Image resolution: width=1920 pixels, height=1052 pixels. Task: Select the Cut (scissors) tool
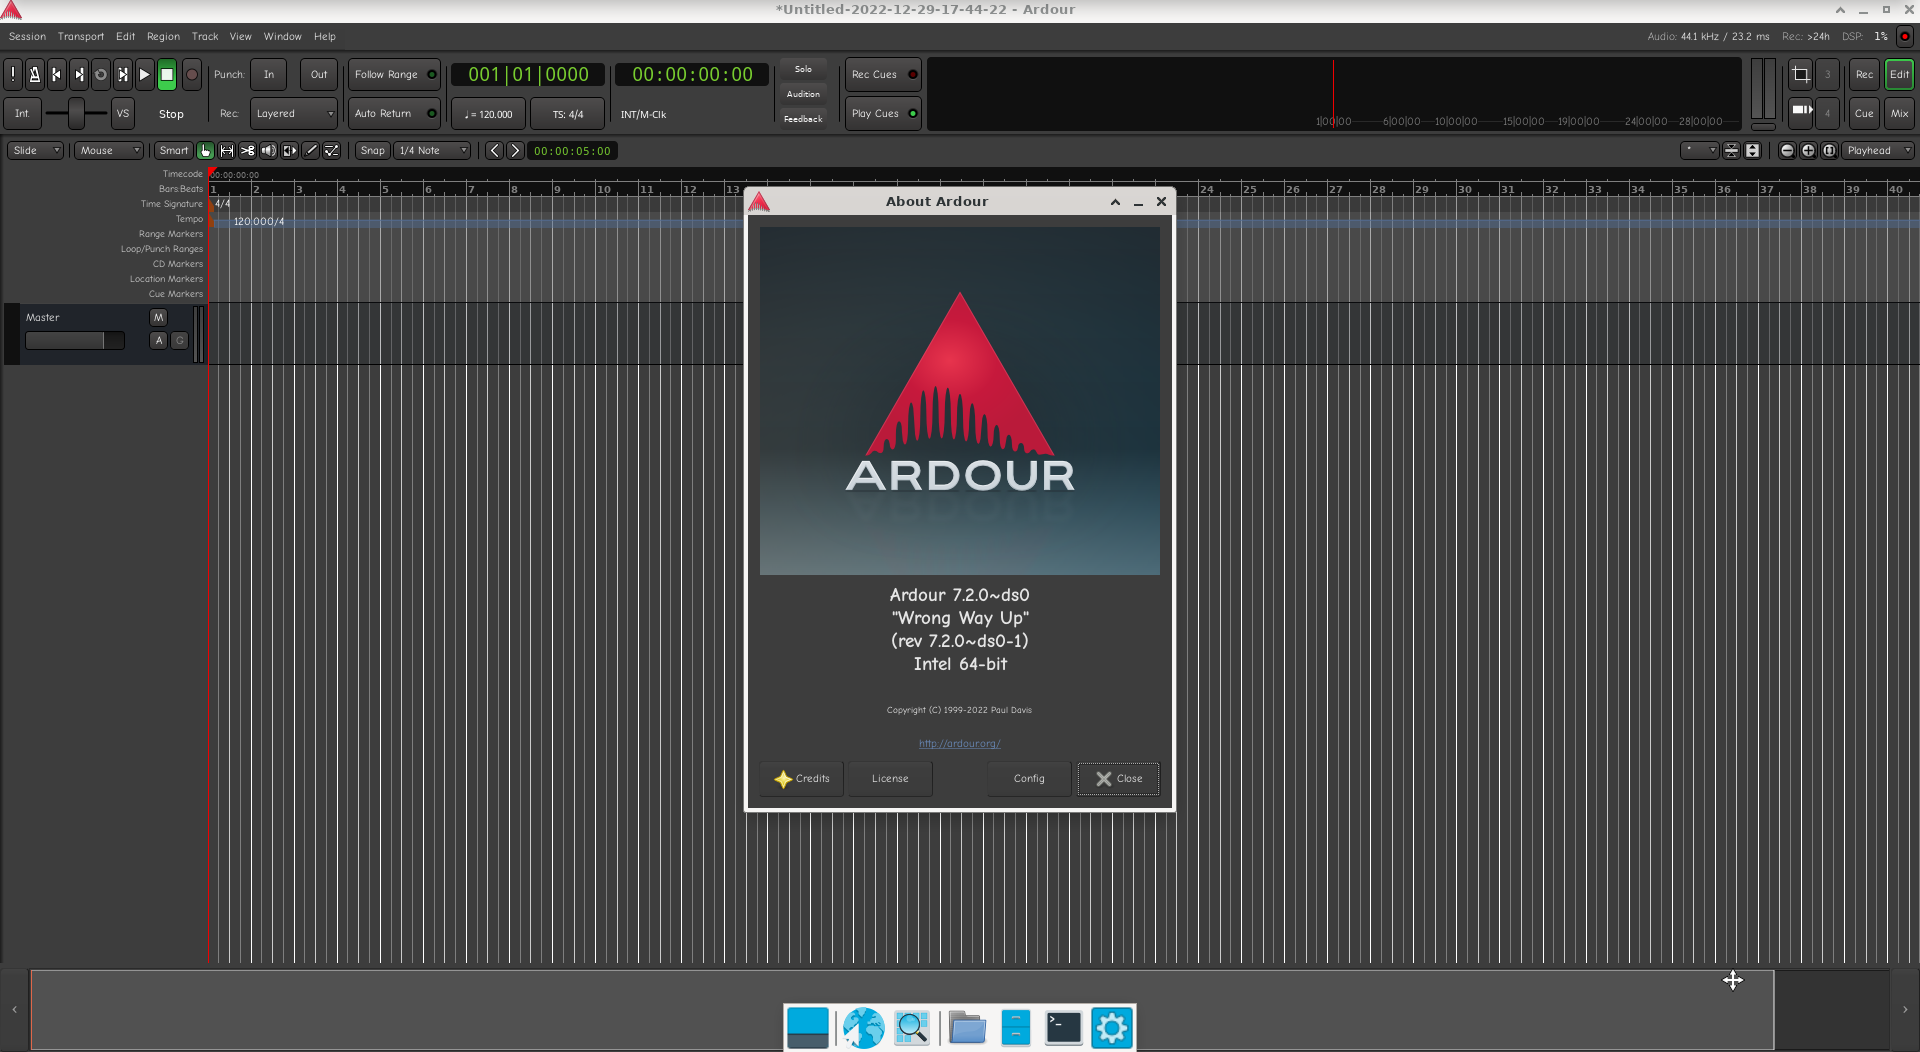click(248, 151)
